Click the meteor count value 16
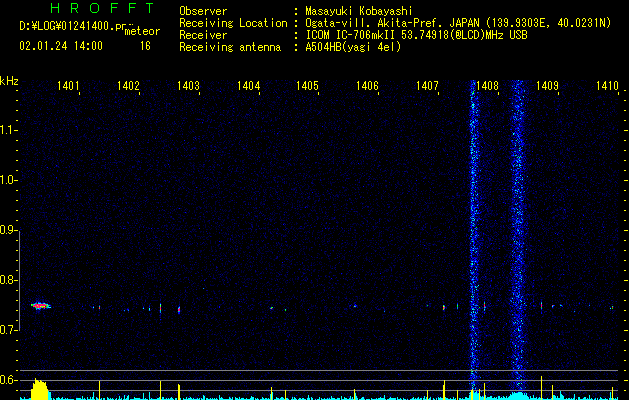This screenshot has height=400, width=629. (x=145, y=46)
